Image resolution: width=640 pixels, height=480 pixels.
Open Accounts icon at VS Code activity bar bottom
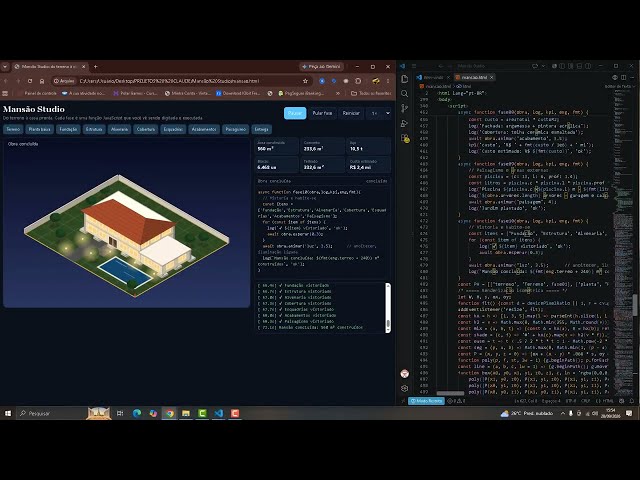point(404,373)
